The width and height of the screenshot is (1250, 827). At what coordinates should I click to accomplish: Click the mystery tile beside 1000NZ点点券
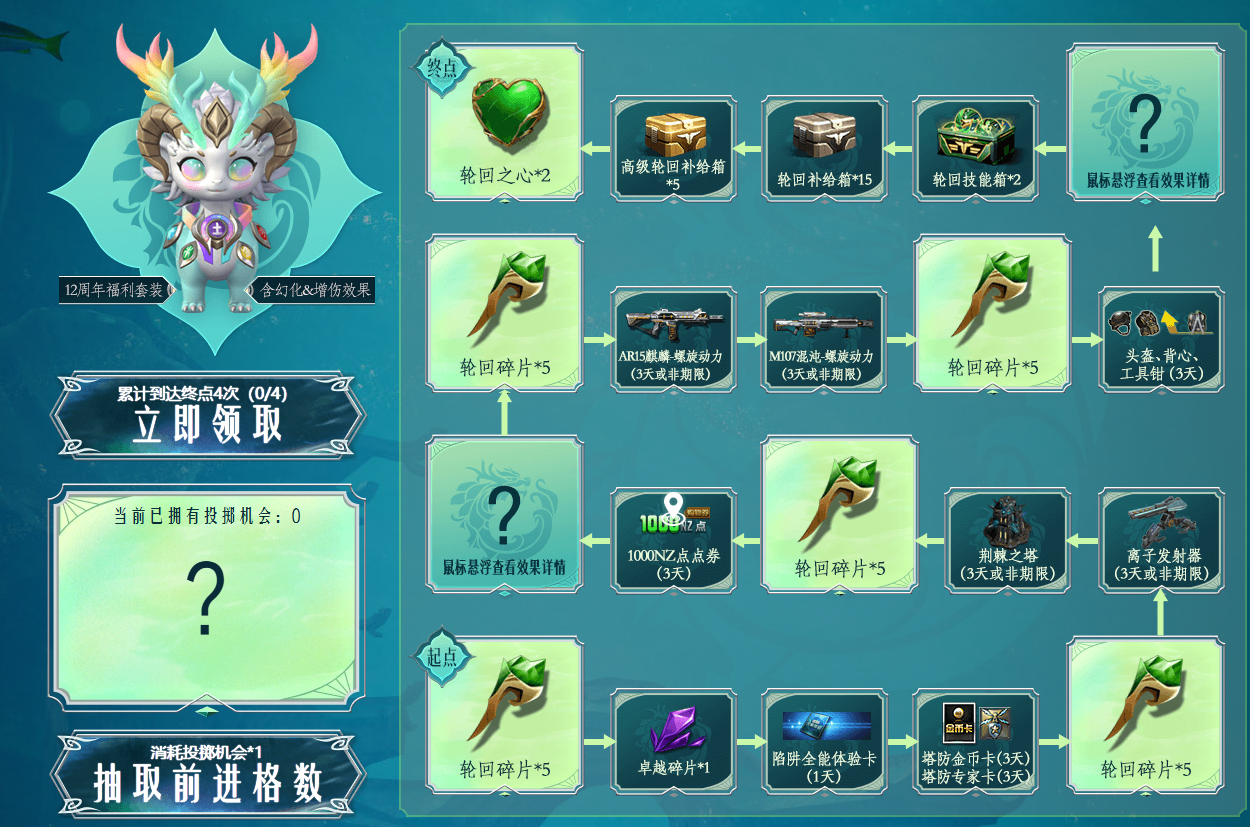tap(505, 512)
